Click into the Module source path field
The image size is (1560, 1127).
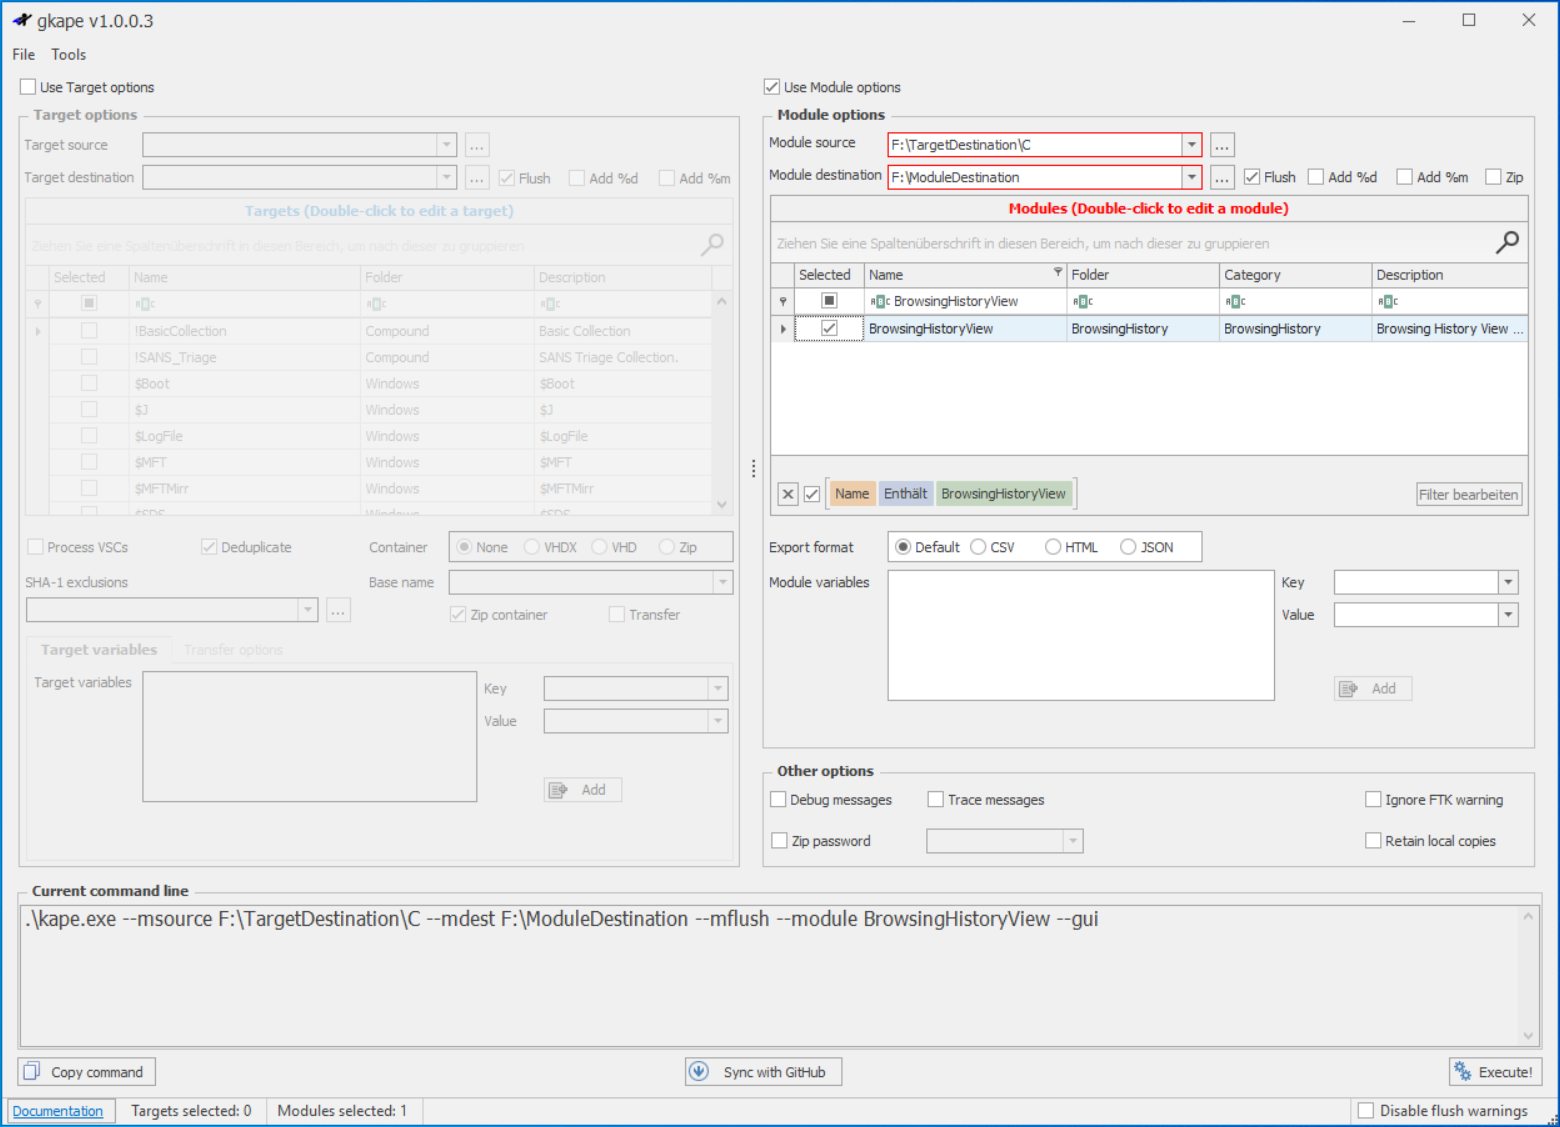tap(1035, 145)
